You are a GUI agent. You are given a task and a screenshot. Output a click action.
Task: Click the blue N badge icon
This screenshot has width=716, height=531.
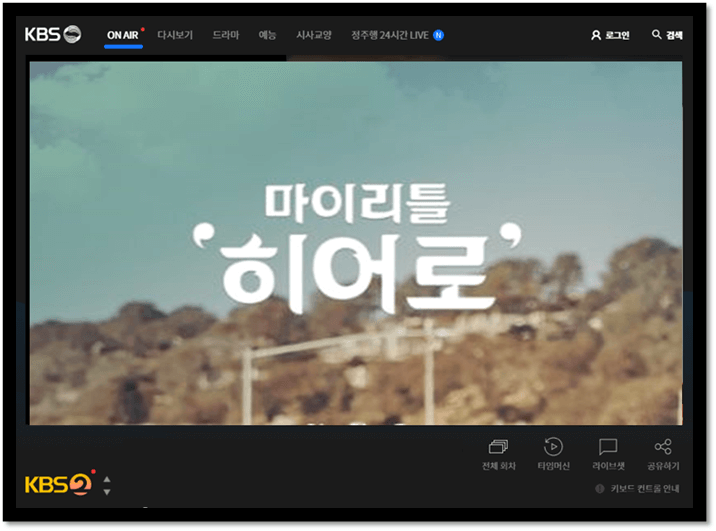(438, 35)
